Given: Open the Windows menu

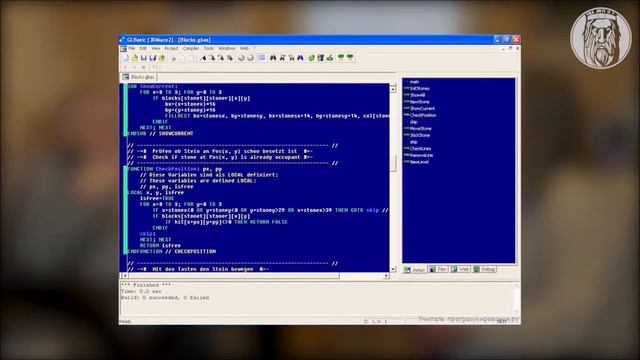Looking at the screenshot, I should (227, 49).
